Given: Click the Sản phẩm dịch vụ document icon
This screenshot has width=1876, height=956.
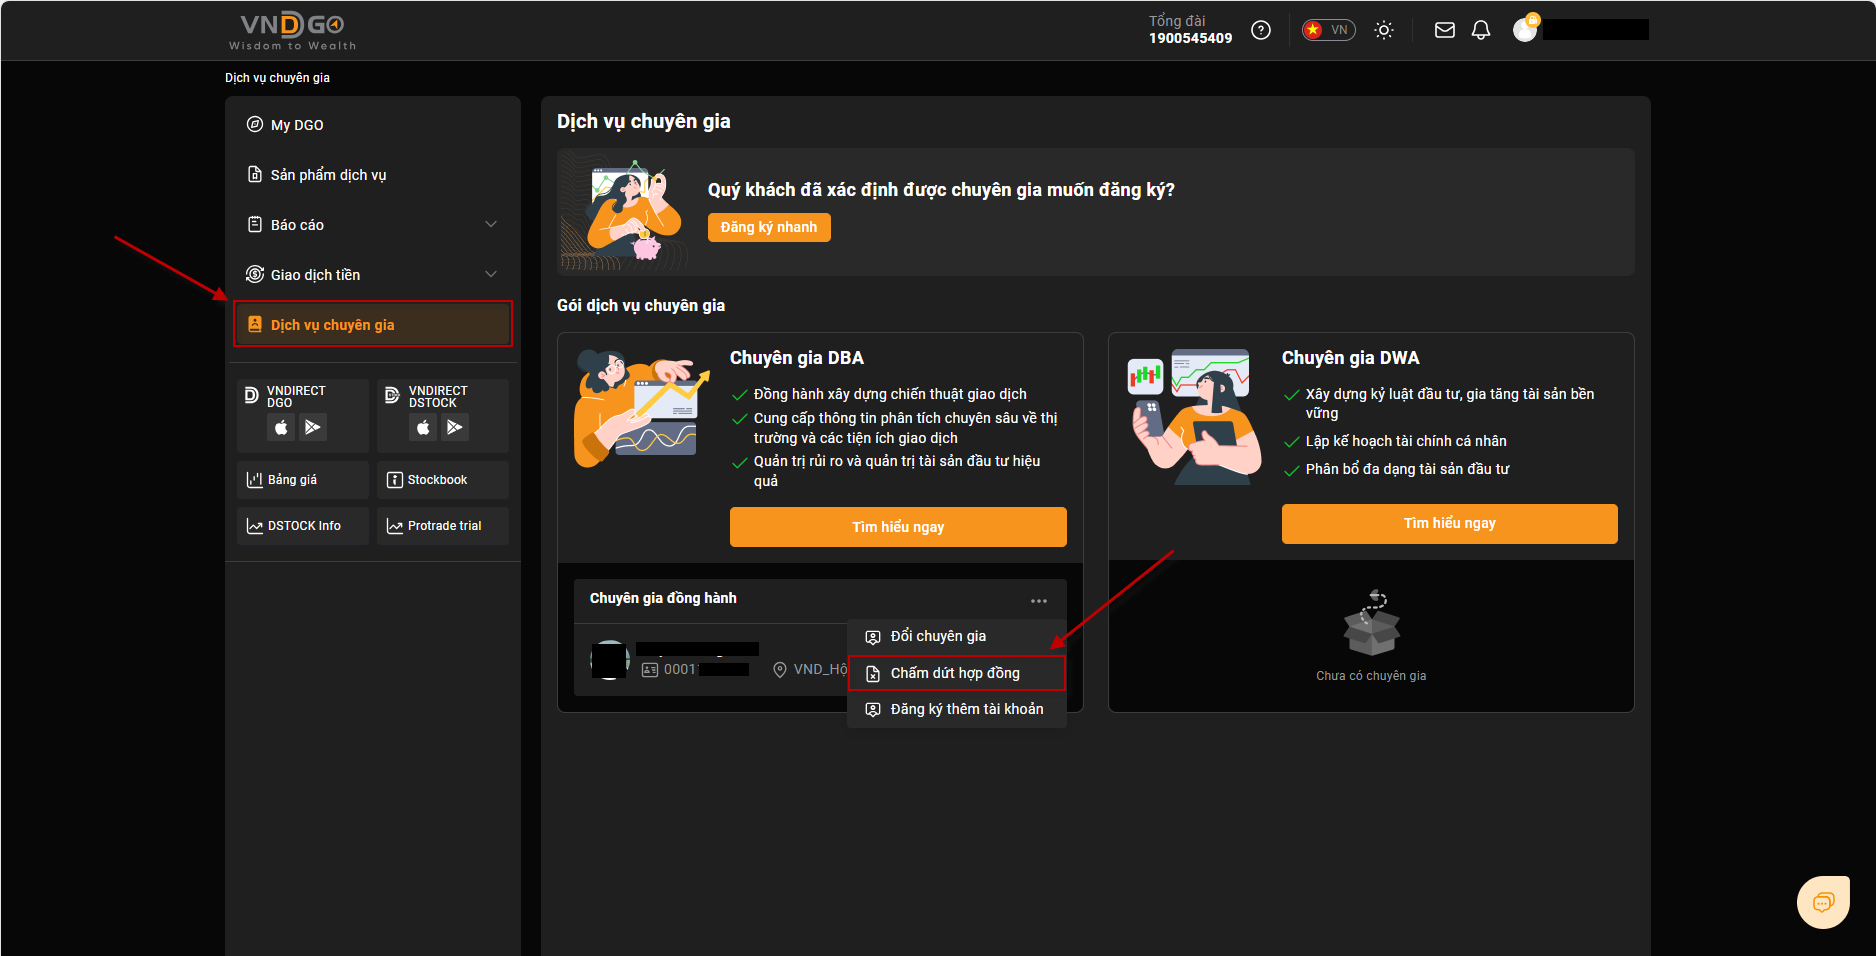Looking at the screenshot, I should coord(255,174).
